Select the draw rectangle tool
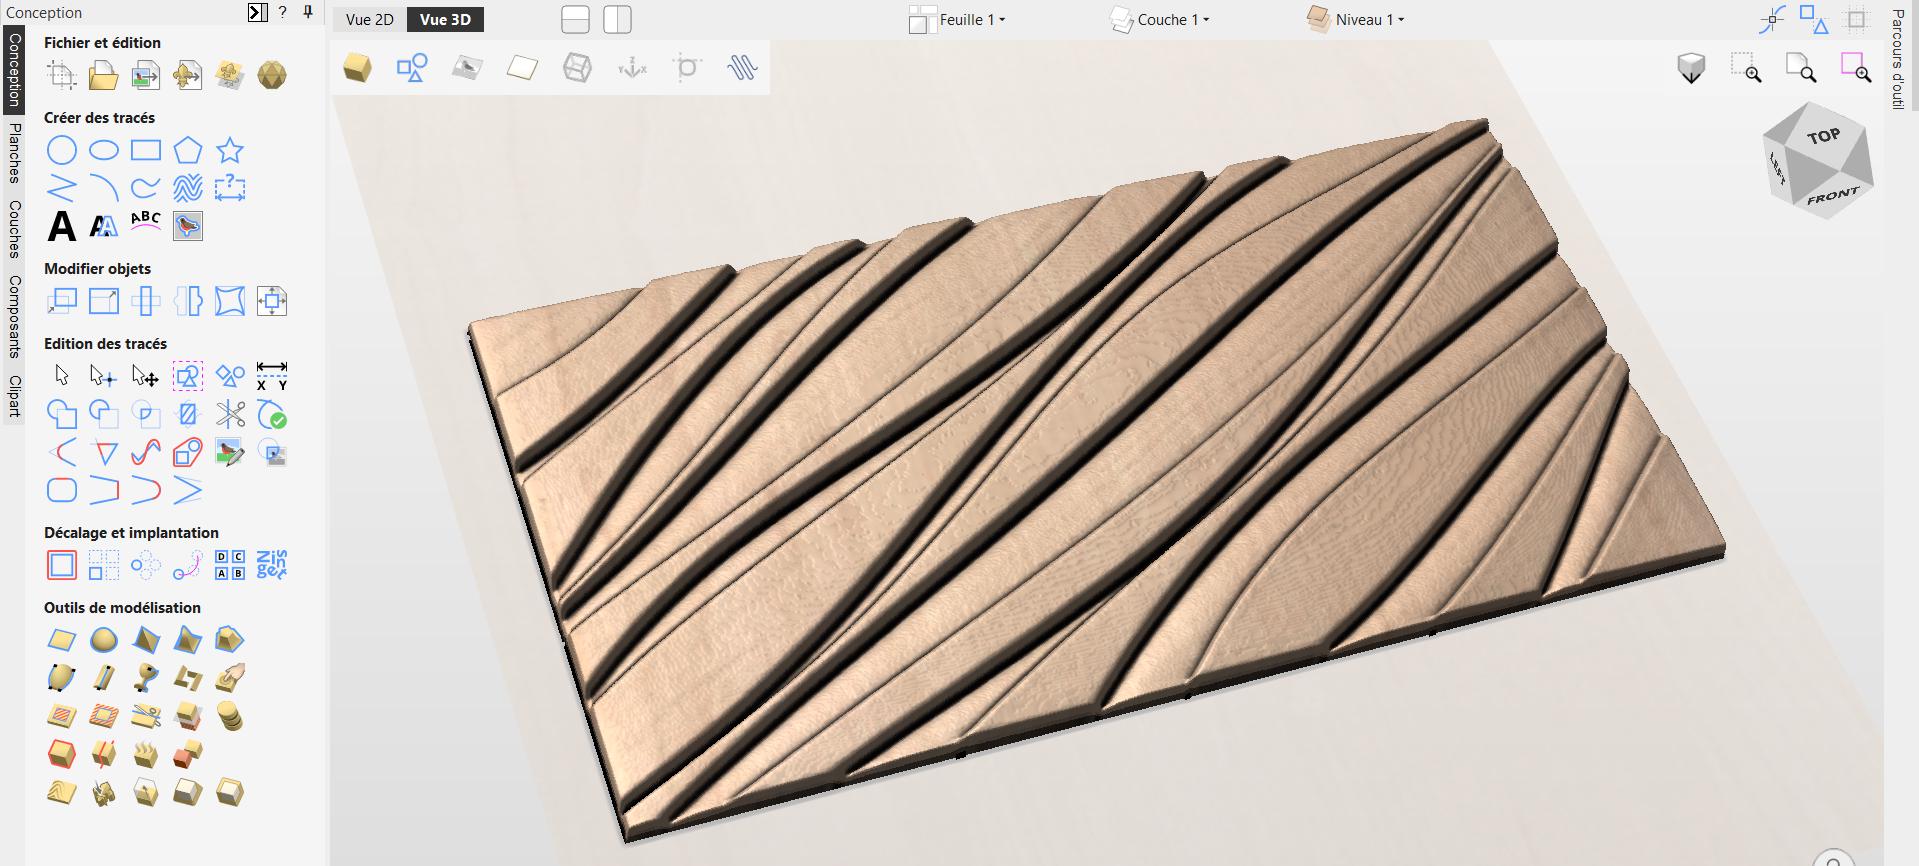 [146, 151]
